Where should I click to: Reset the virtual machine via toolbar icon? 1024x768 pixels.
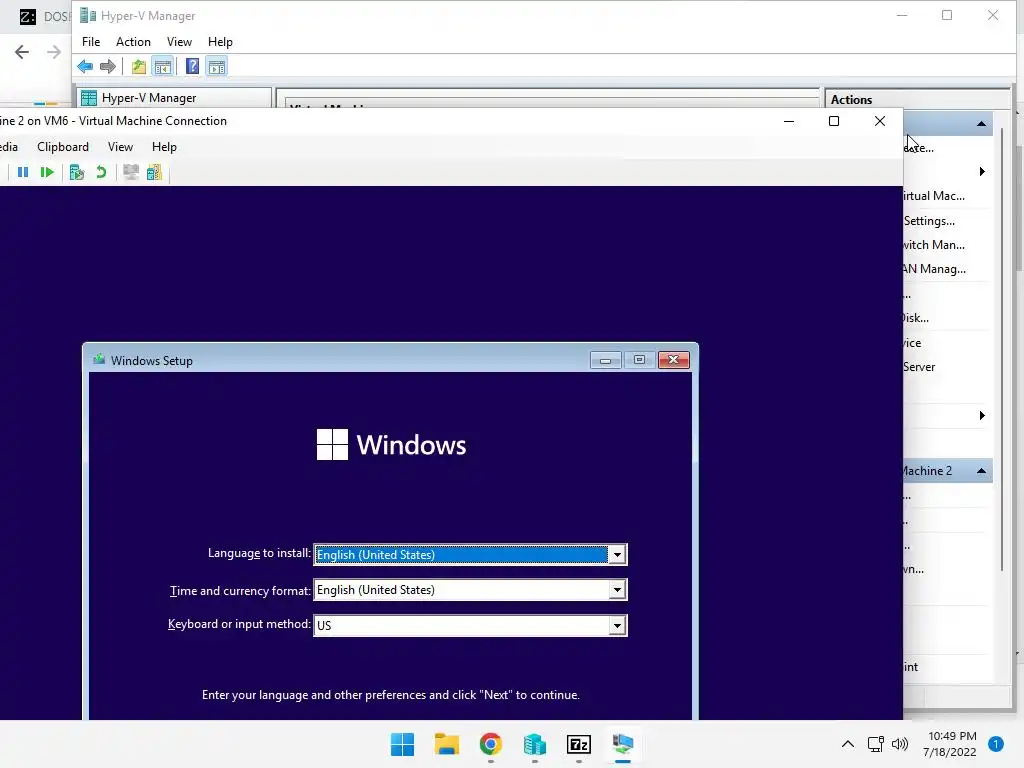[47, 172]
